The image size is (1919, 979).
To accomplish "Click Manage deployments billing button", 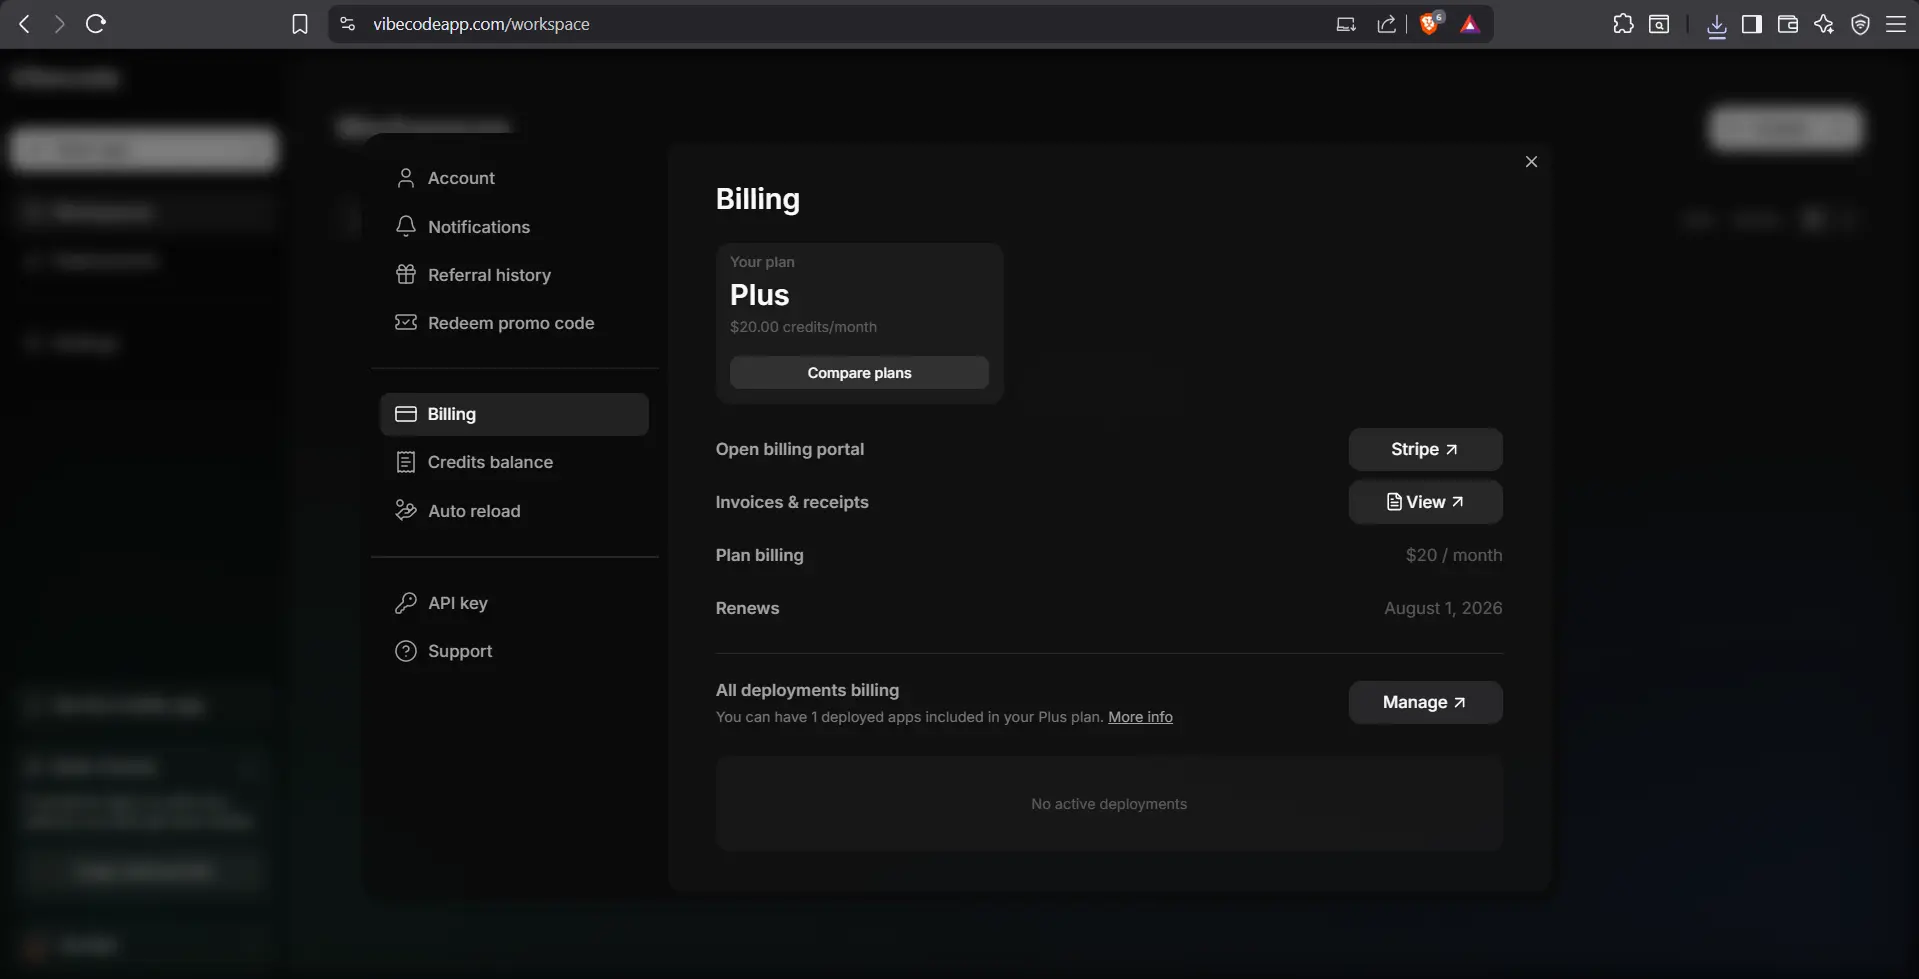I will click(x=1425, y=703).
